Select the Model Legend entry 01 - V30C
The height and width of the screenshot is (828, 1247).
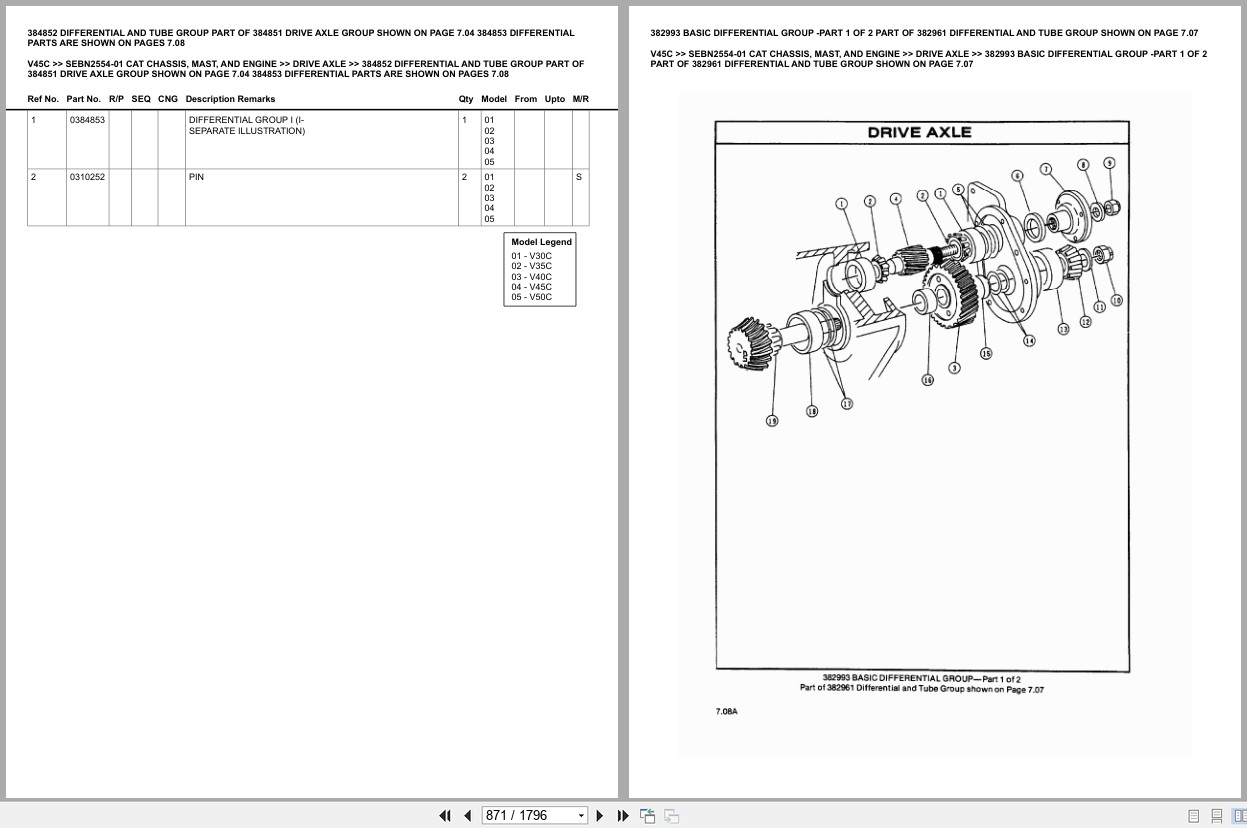[531, 255]
